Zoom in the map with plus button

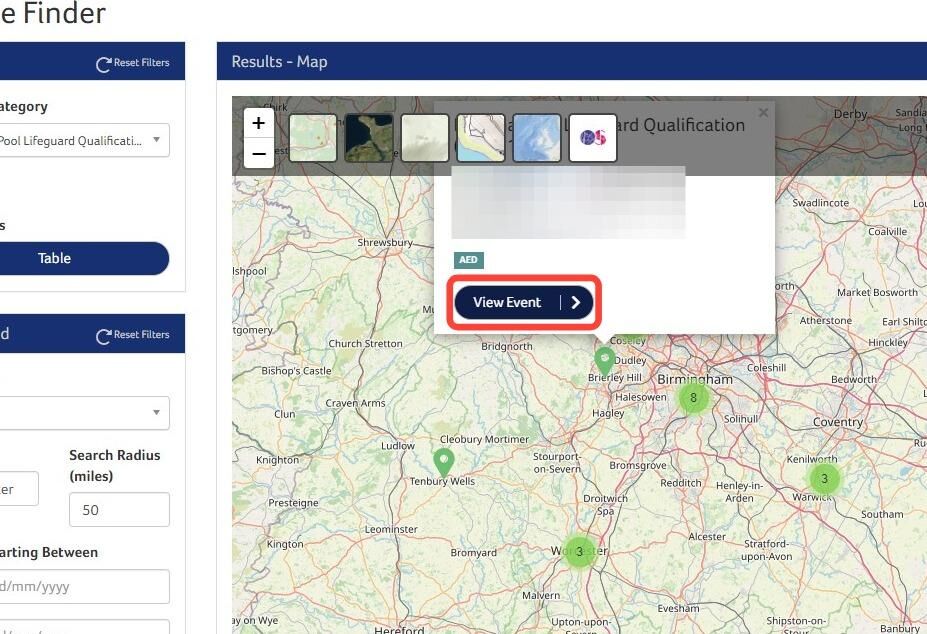(258, 123)
